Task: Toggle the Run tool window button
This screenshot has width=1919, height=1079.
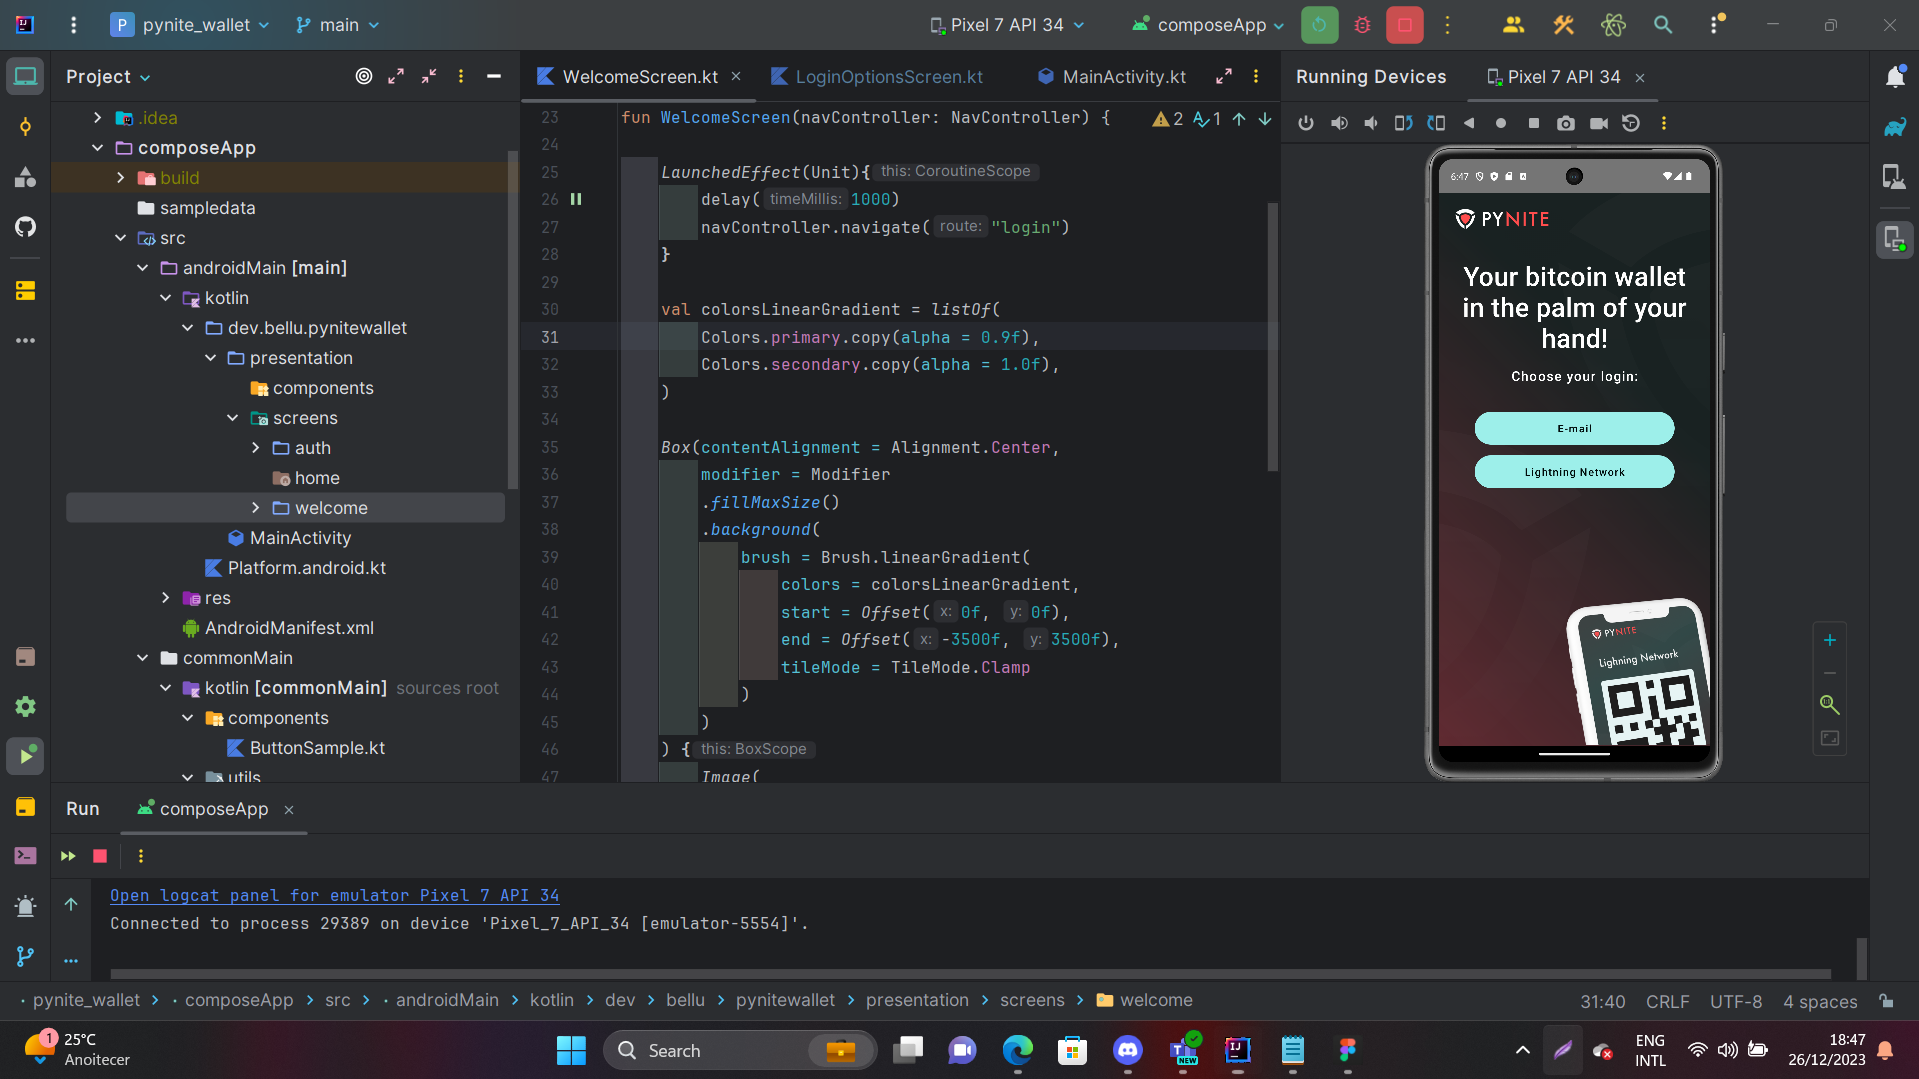Action: 25,756
